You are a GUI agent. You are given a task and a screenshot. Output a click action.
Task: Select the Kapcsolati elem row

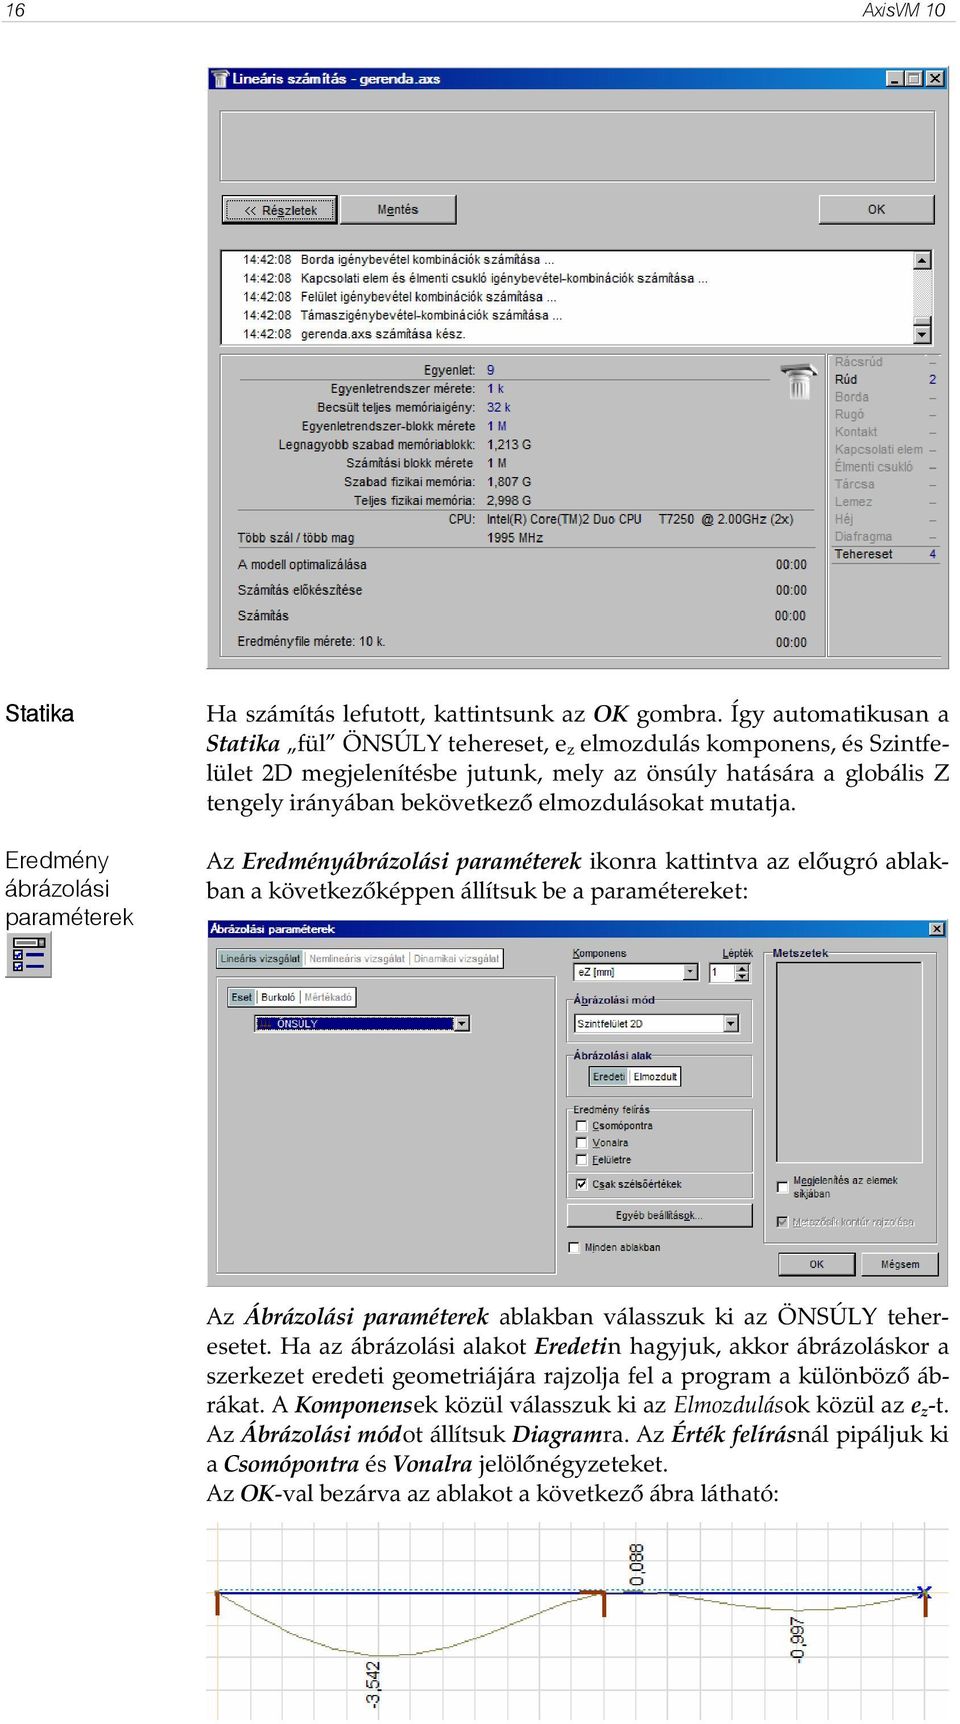[885, 449]
